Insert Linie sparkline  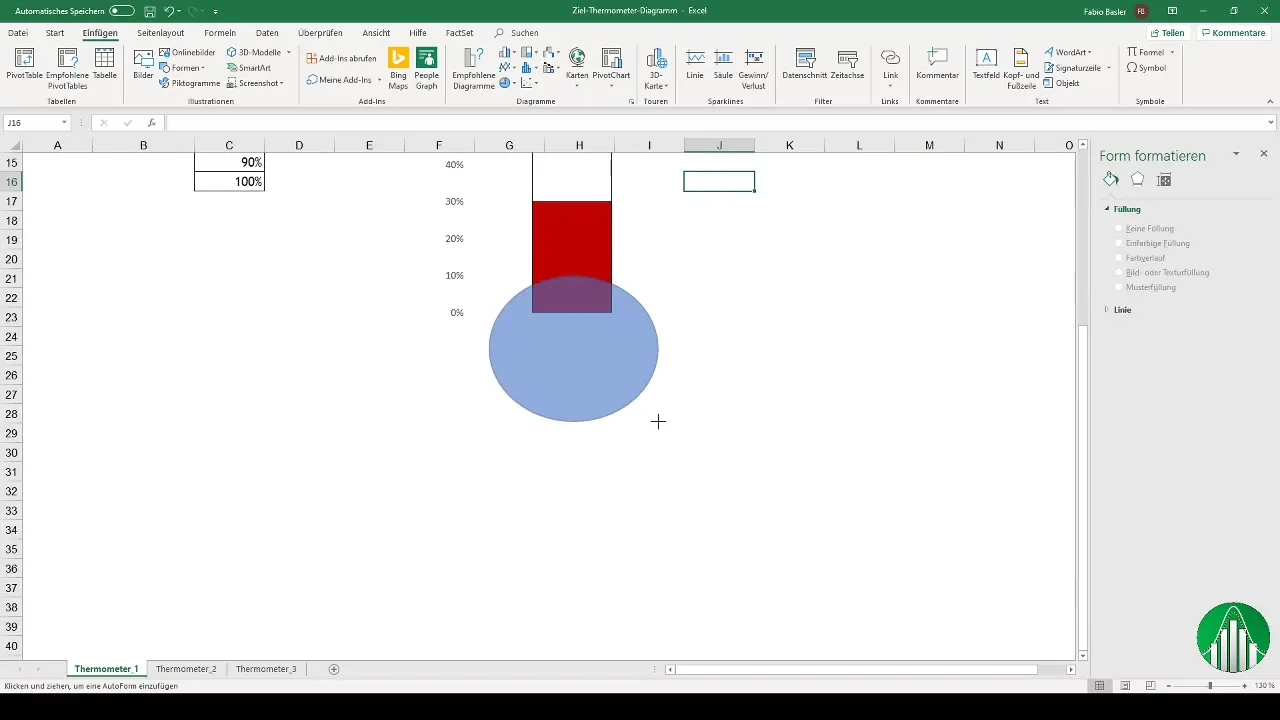695,64
